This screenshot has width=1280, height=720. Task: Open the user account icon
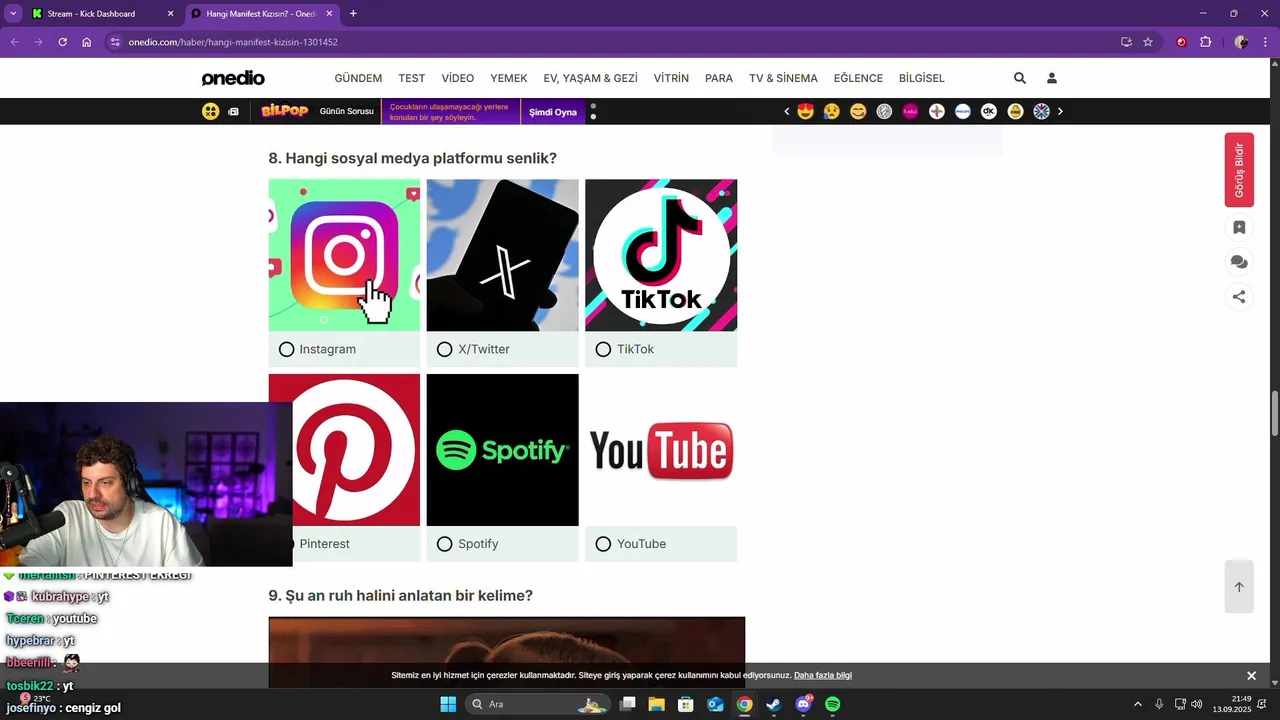[x=1052, y=78]
